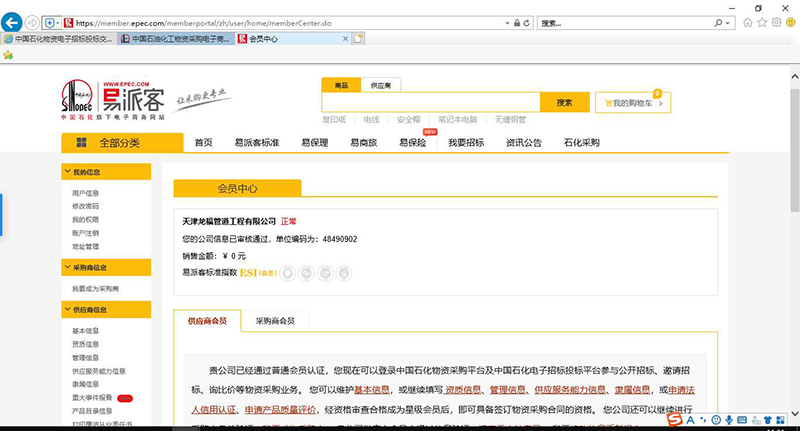Screen dimensions: 800x431
Task: Go back with the browser back arrow
Action: [11, 23]
